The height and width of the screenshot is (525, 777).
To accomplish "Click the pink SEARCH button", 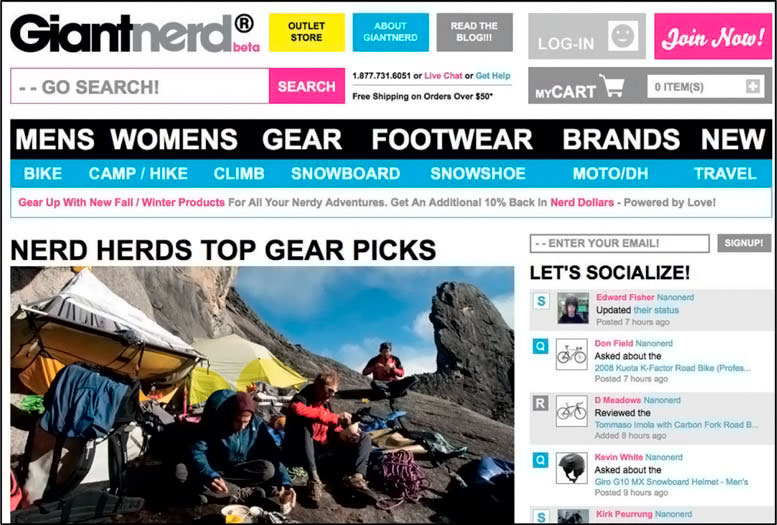I will pos(307,86).
